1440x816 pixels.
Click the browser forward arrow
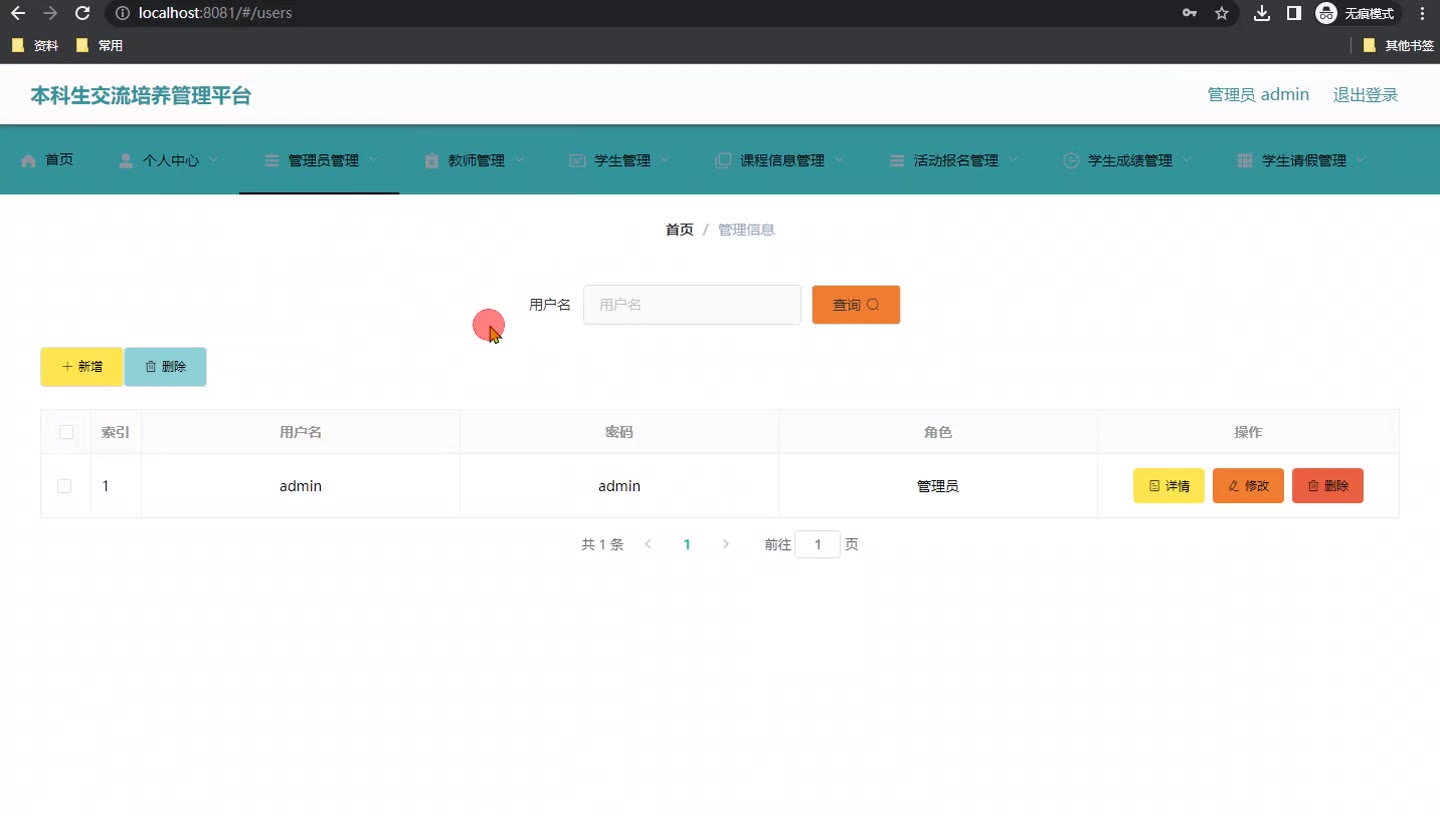[x=50, y=13]
